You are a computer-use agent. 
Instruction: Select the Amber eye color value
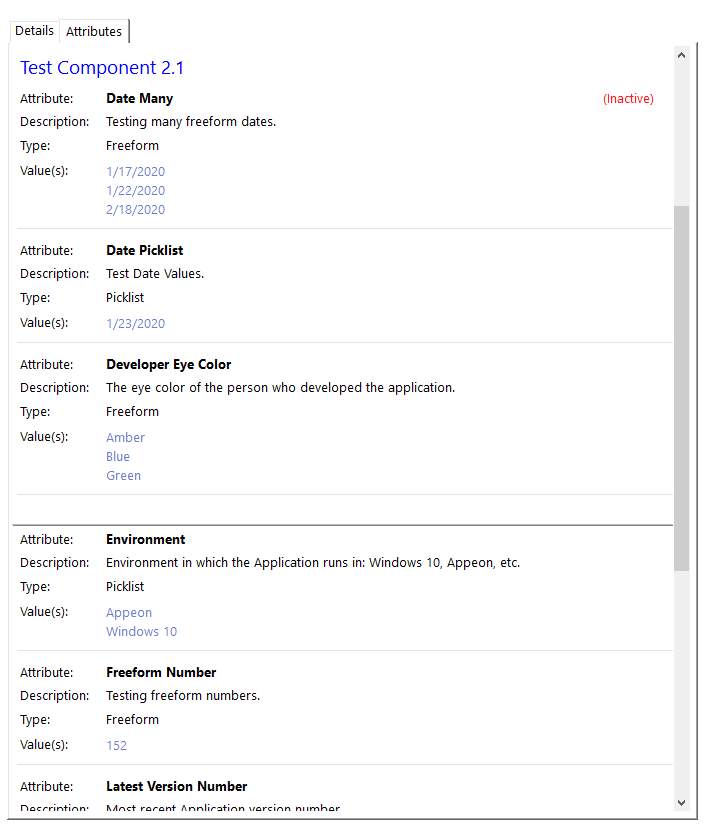click(125, 438)
